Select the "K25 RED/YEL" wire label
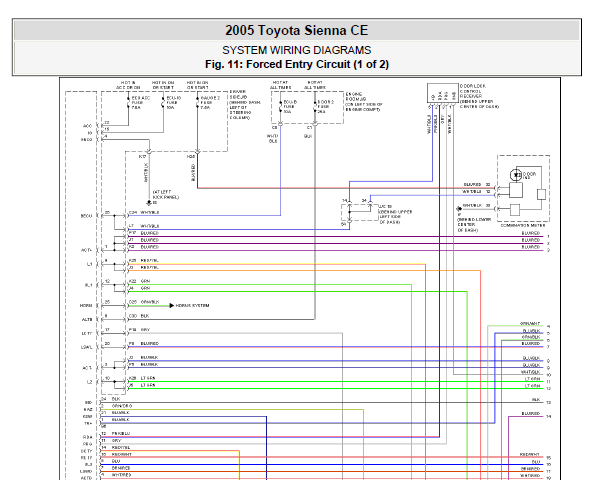Image resolution: width=599 pixels, height=480 pixels. 144,260
